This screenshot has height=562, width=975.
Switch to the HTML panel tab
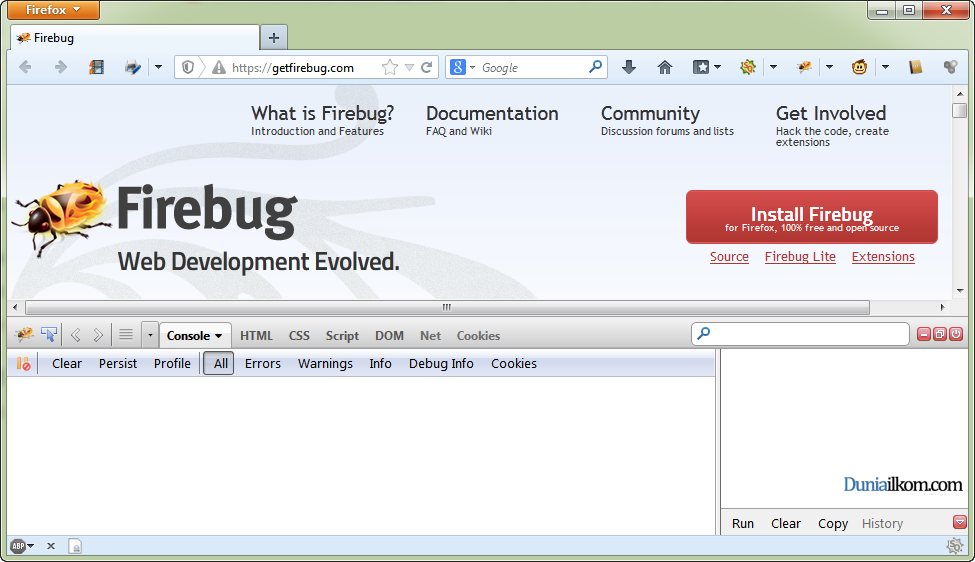pyautogui.click(x=256, y=336)
